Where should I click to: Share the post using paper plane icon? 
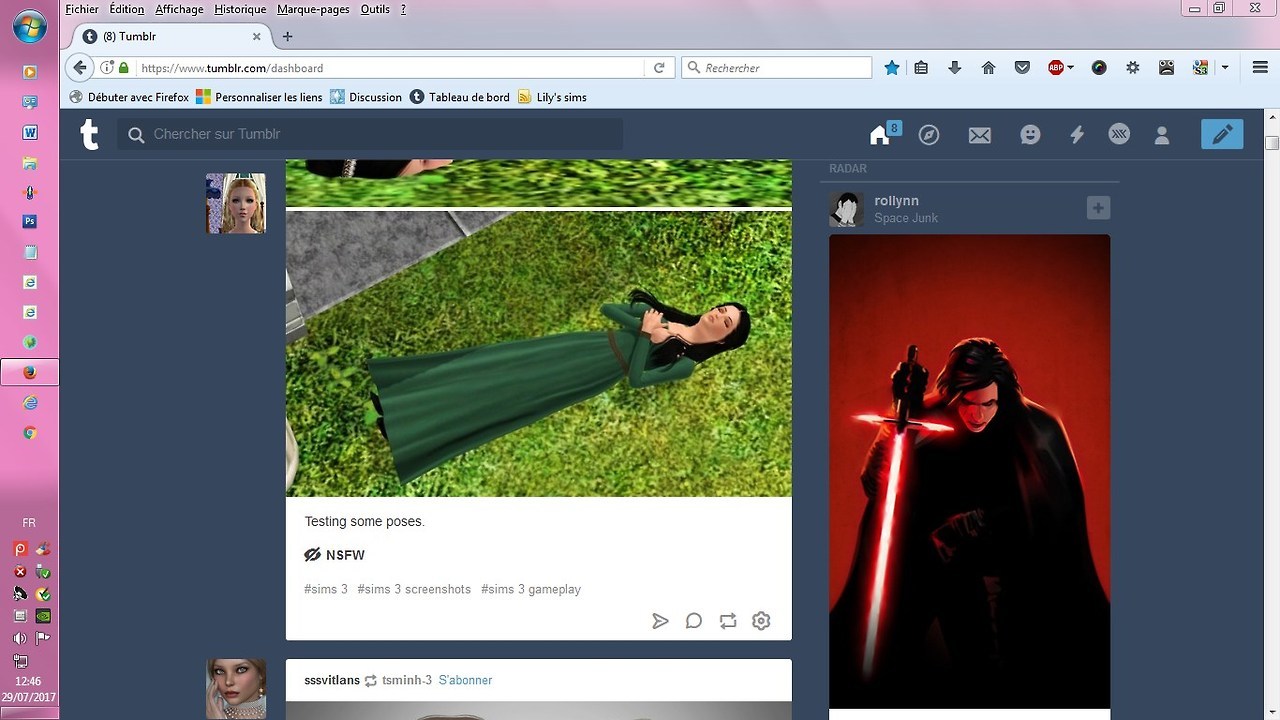click(660, 621)
